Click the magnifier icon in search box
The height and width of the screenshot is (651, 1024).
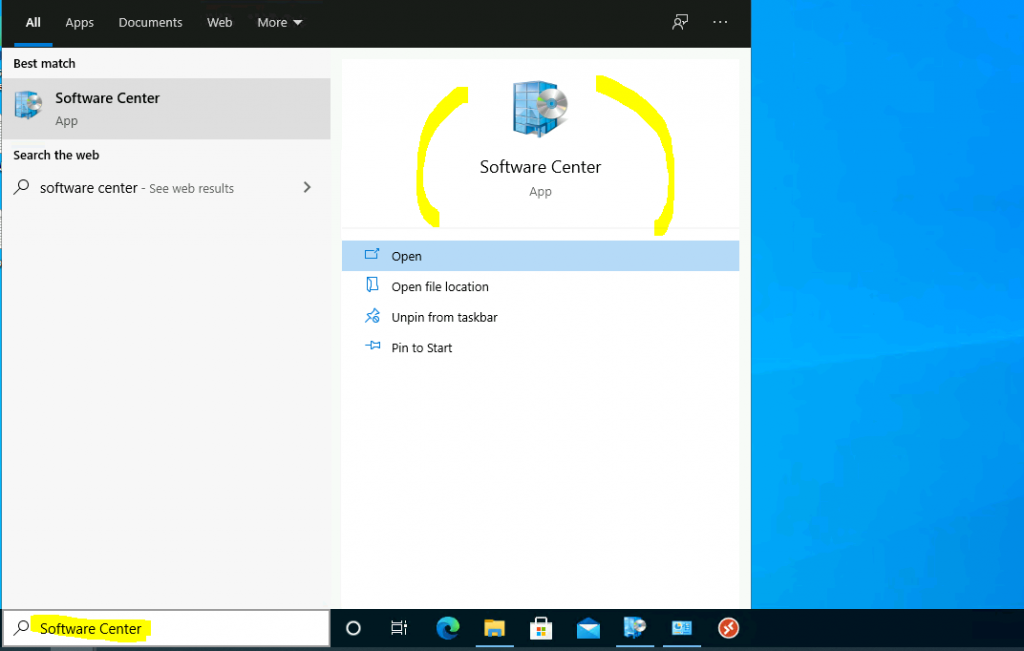(x=21, y=627)
